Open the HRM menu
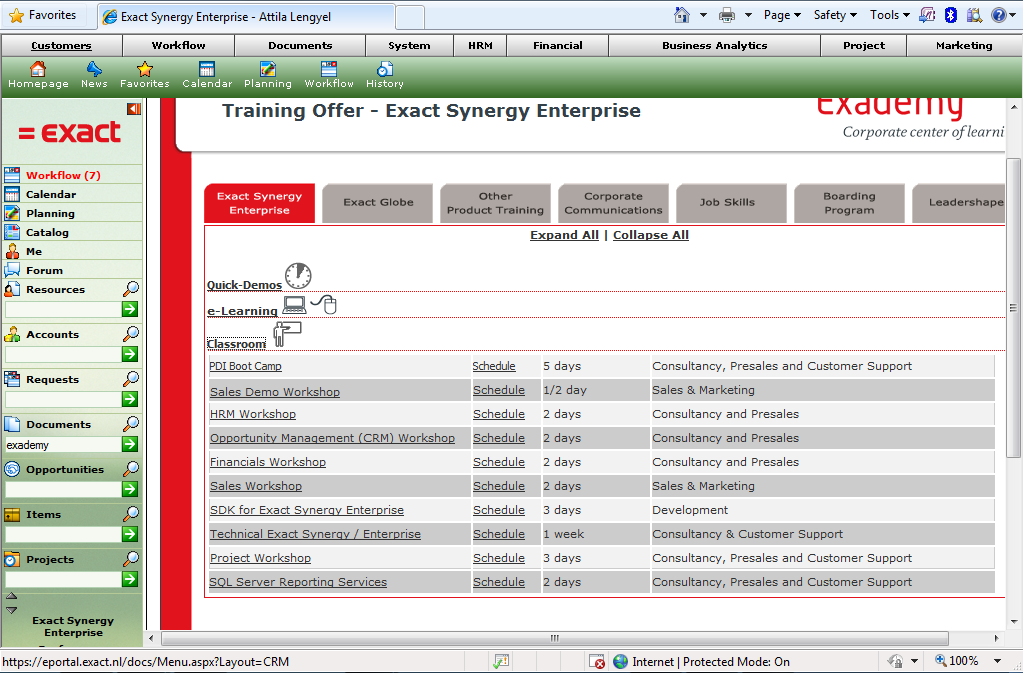The width and height of the screenshot is (1023, 673). click(480, 45)
